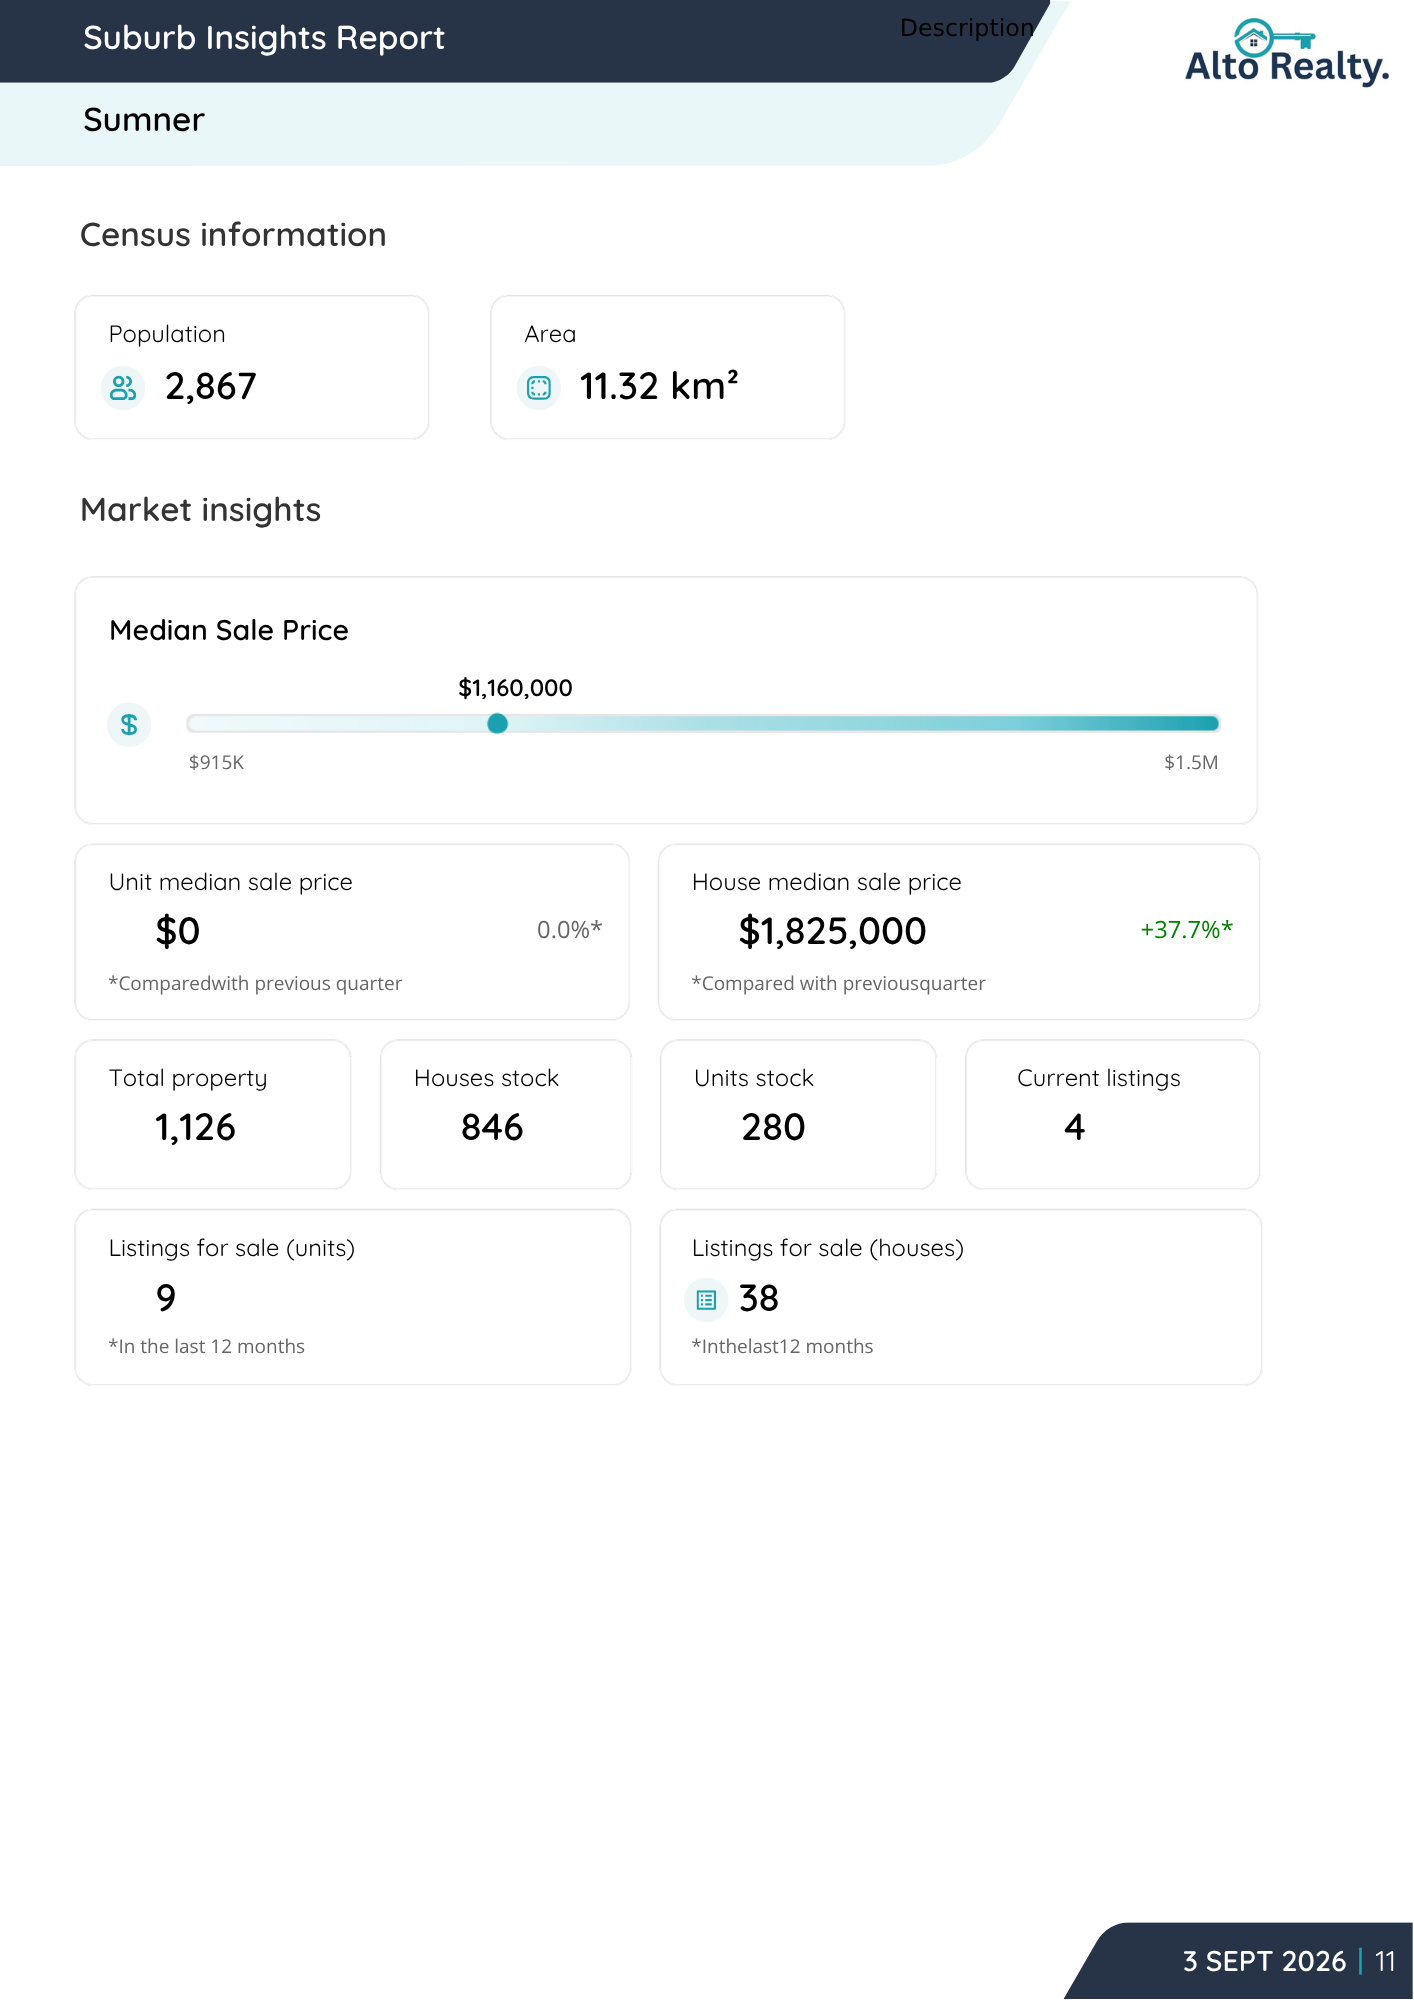Select the suburb name "Sumner"
Viewport: 1414px width, 2000px height.
tap(144, 120)
